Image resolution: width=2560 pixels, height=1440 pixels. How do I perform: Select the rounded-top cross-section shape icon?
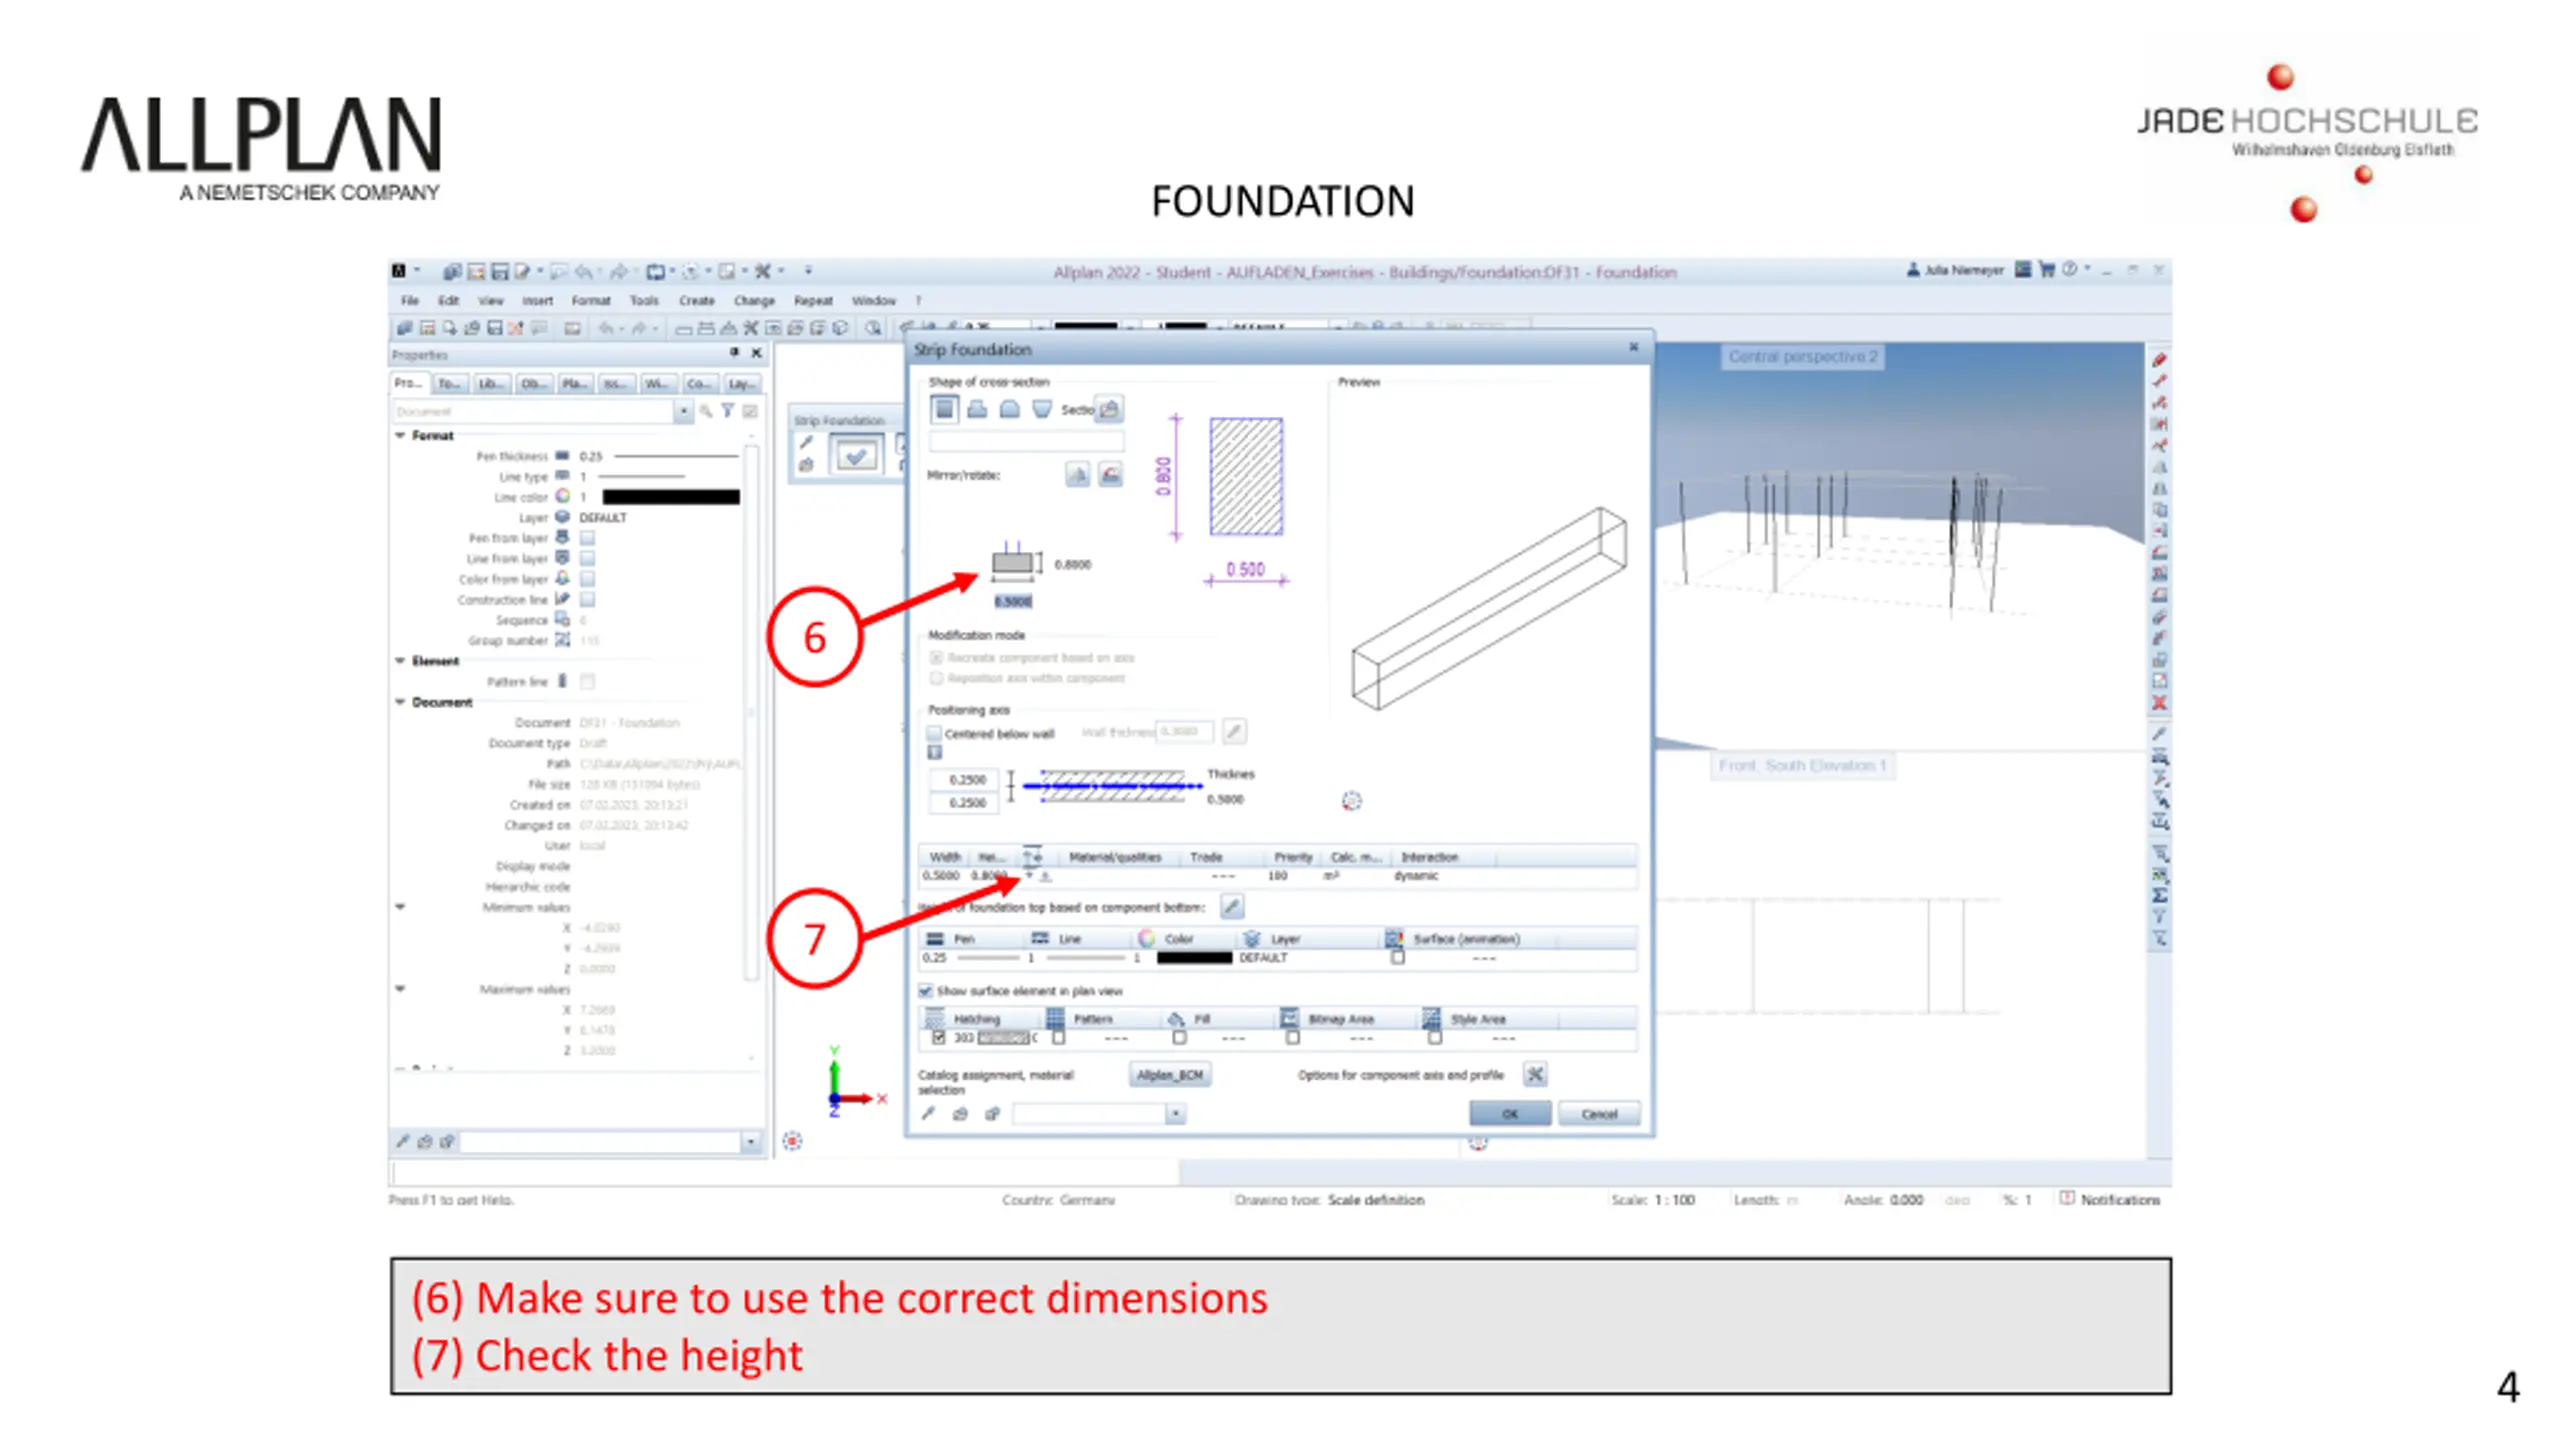click(x=1010, y=408)
